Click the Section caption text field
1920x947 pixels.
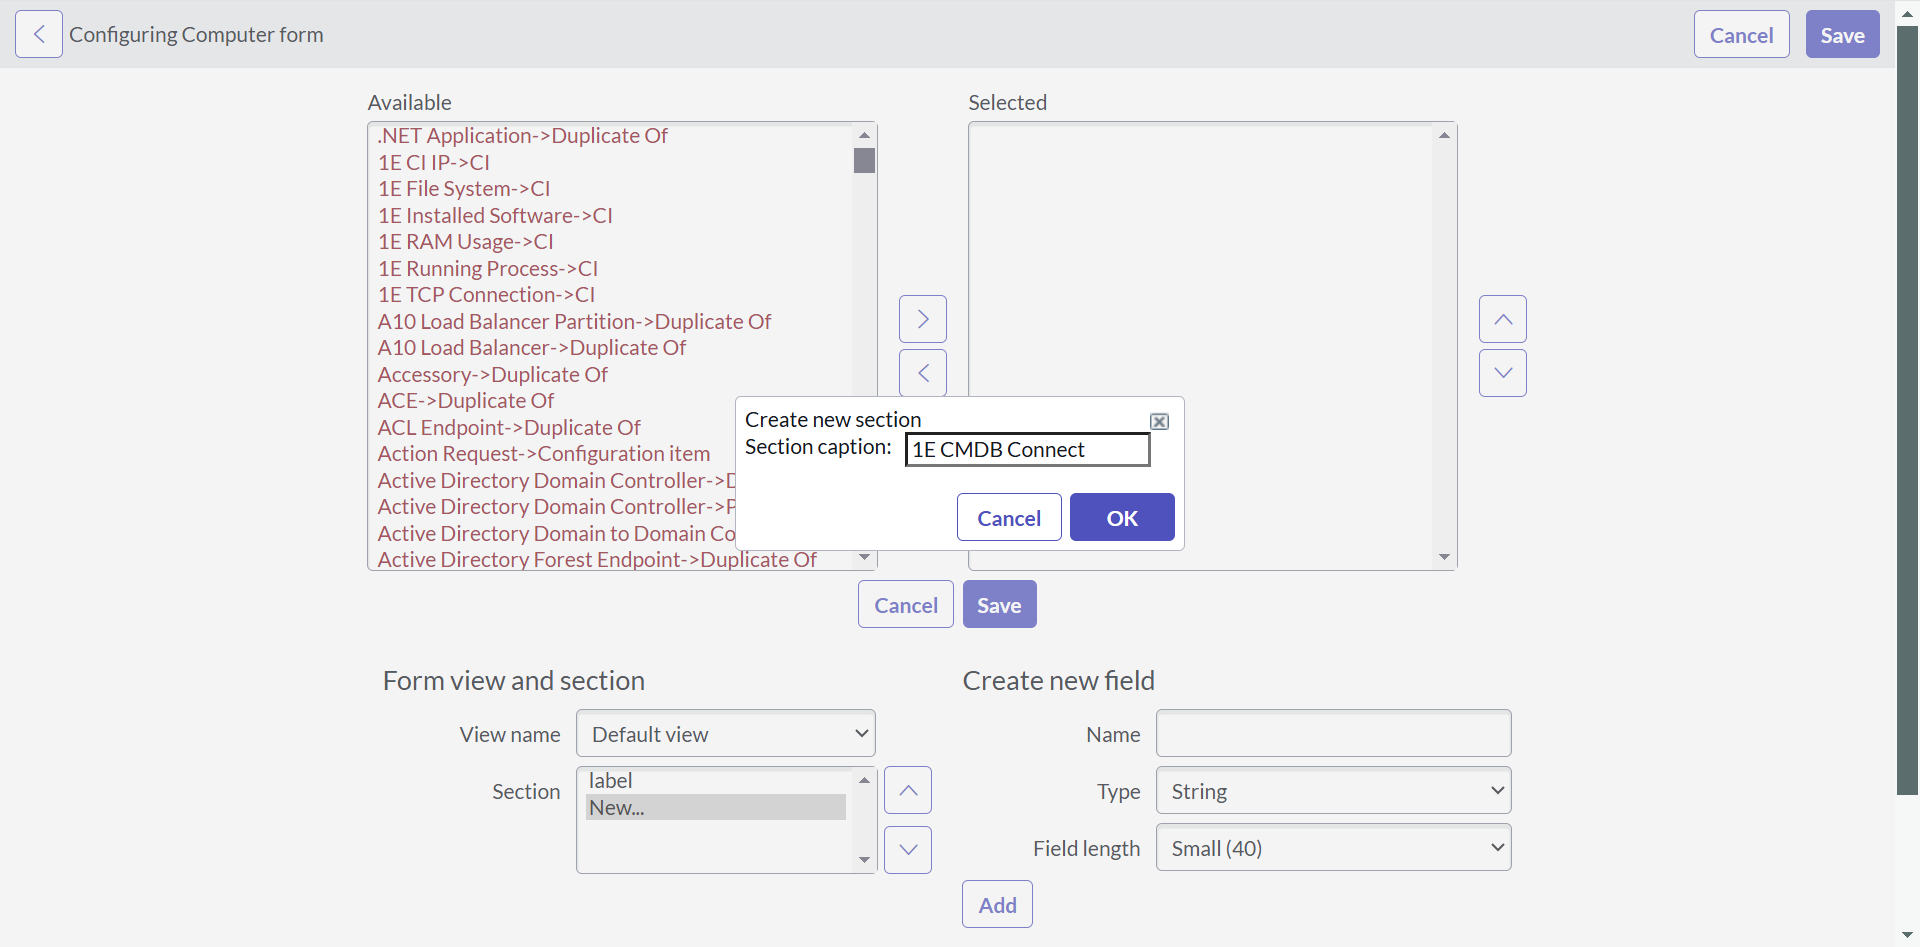[x=1026, y=450]
